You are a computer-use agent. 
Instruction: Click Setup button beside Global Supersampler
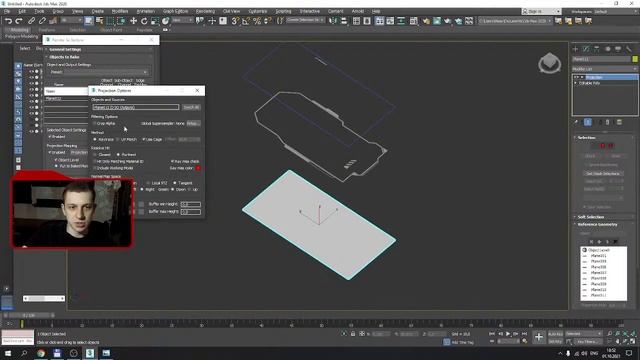[x=193, y=123]
